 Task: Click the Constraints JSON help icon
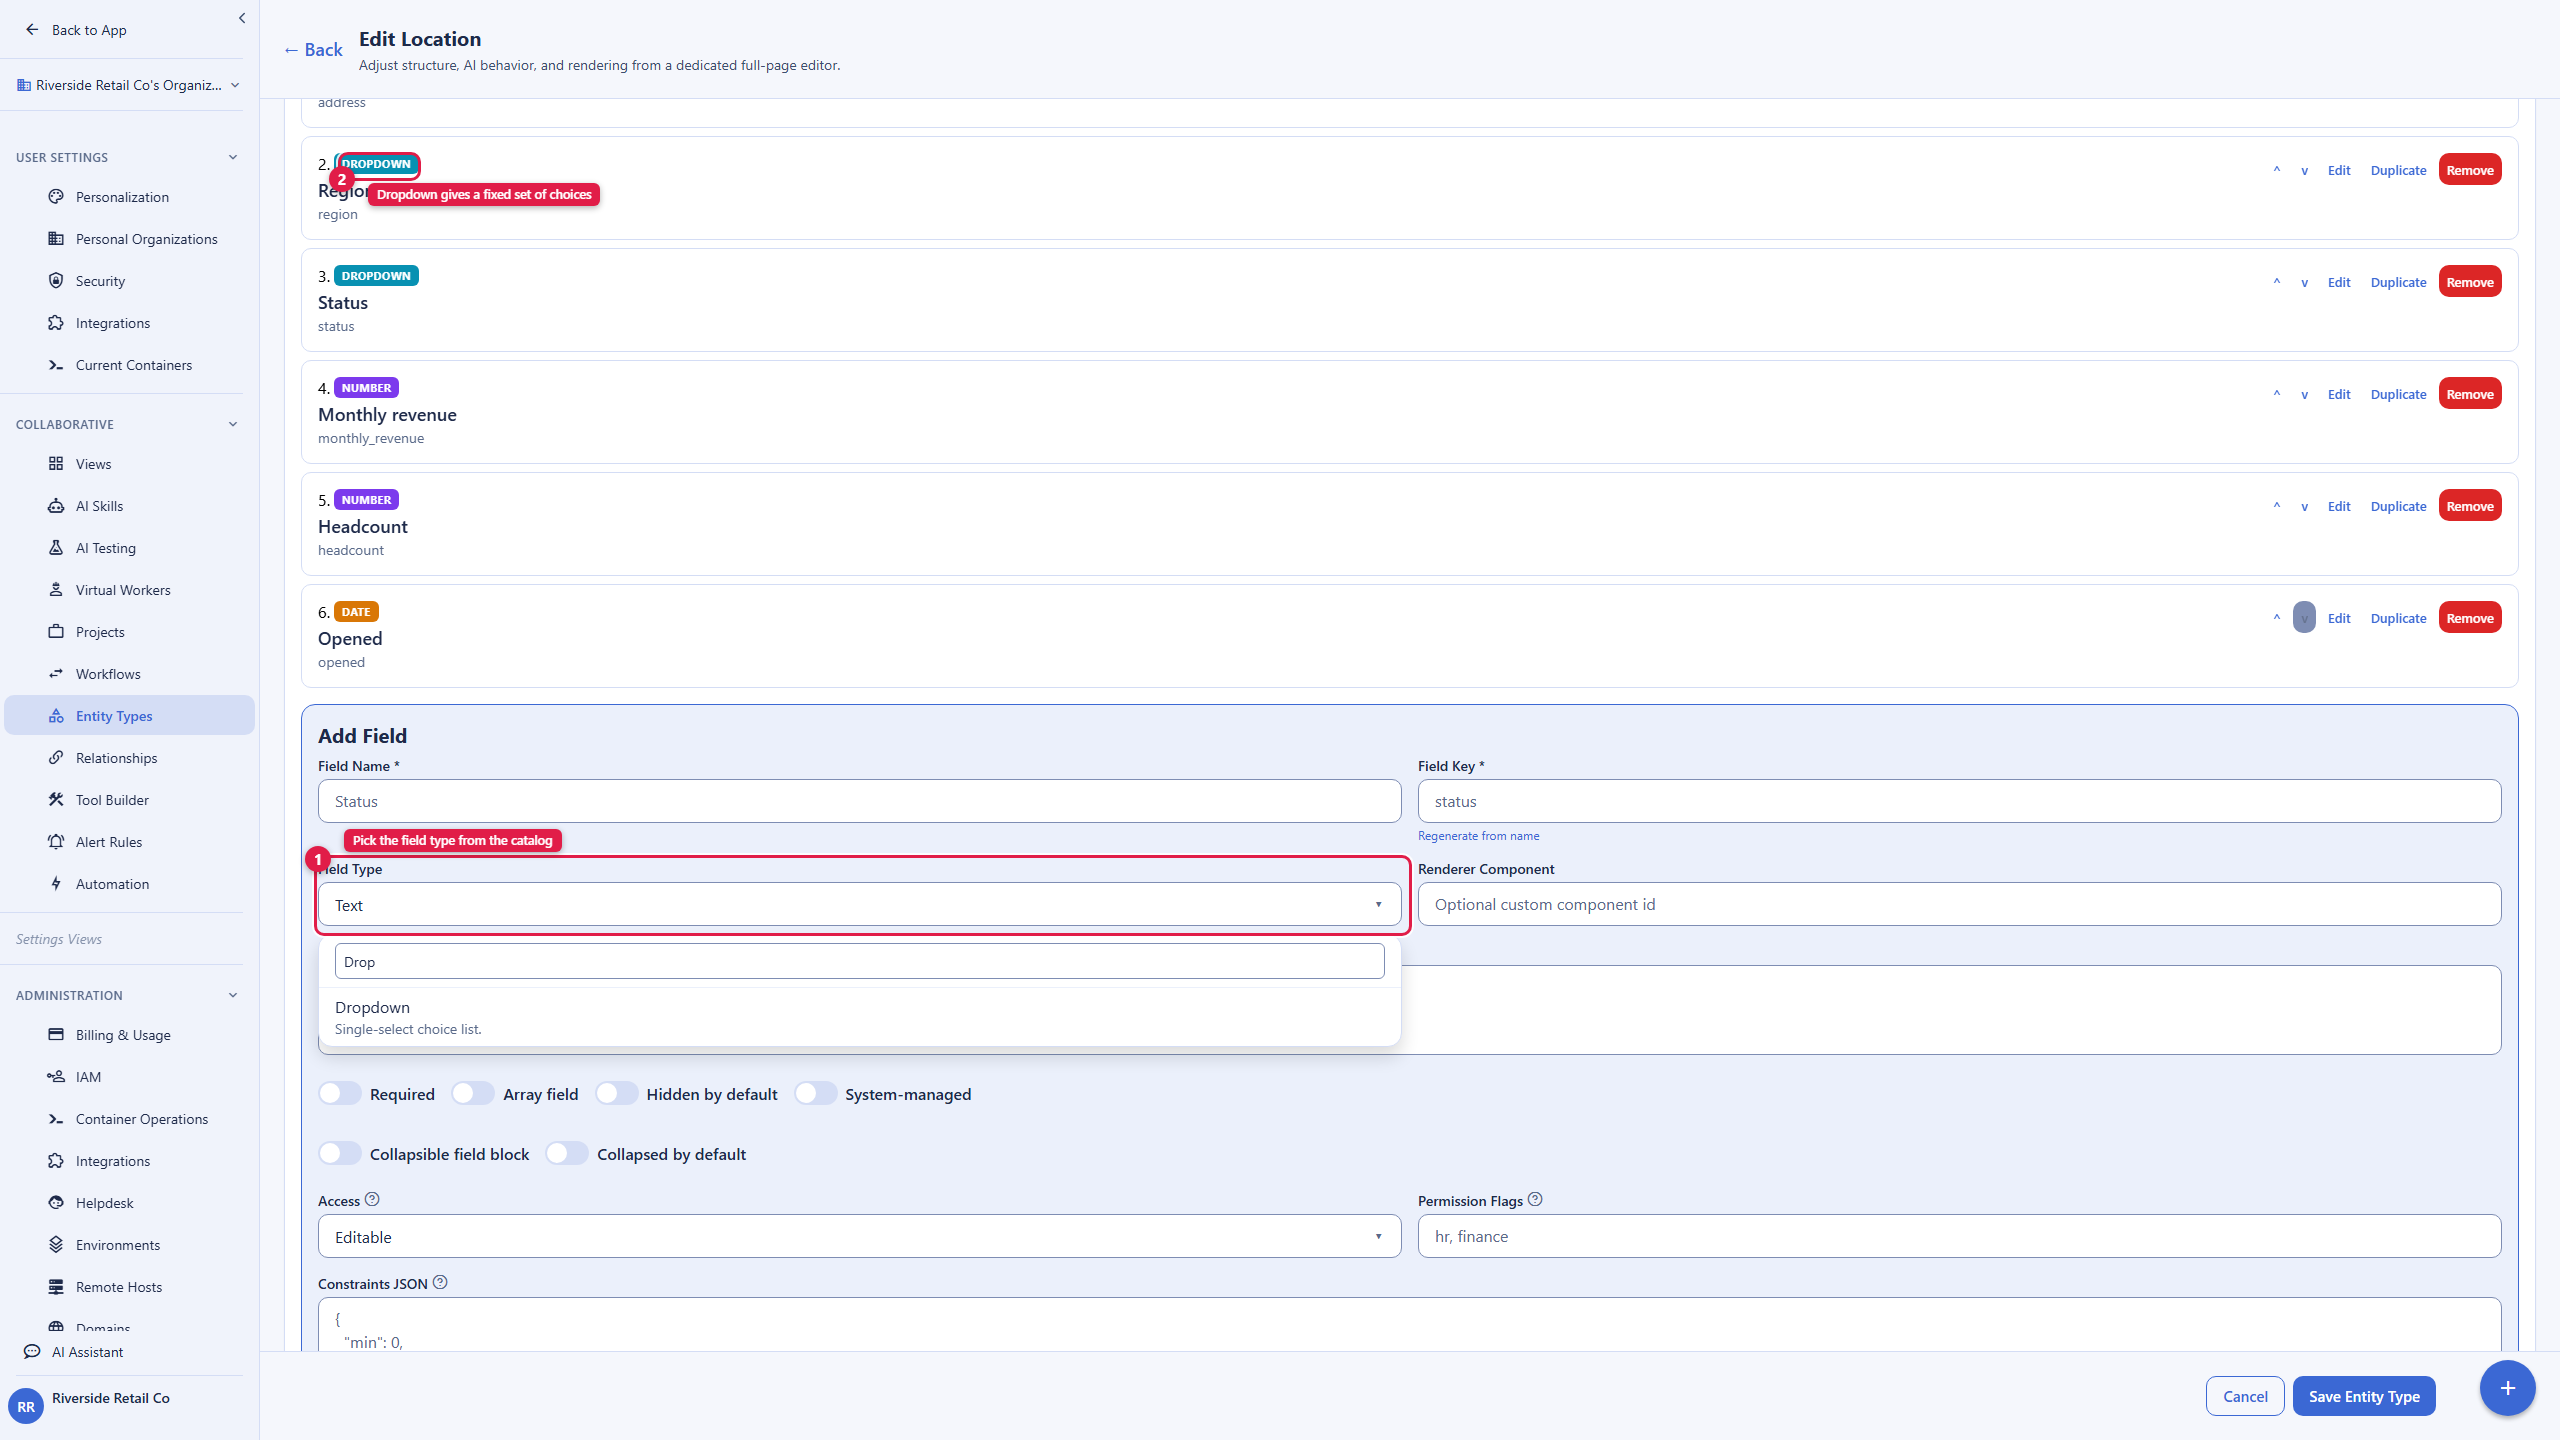(440, 1282)
